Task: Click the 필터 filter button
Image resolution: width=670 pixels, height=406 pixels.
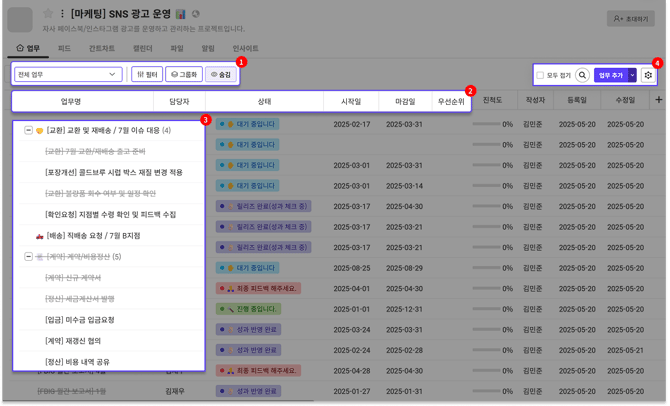Action: [147, 74]
